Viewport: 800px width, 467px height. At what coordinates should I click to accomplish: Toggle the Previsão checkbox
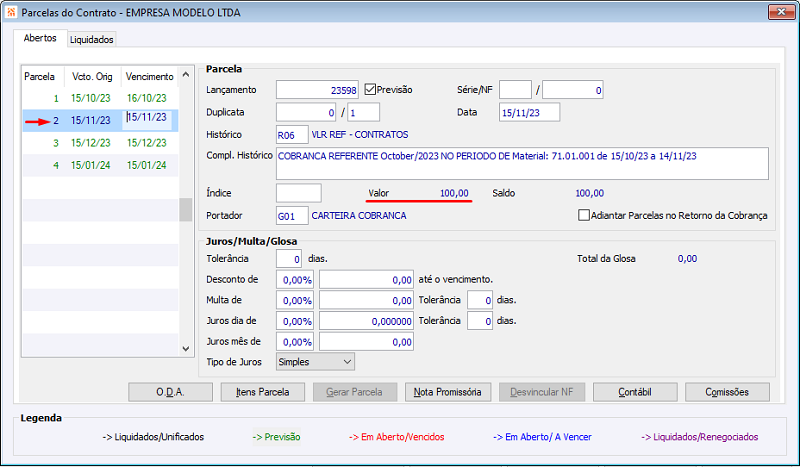tap(371, 89)
